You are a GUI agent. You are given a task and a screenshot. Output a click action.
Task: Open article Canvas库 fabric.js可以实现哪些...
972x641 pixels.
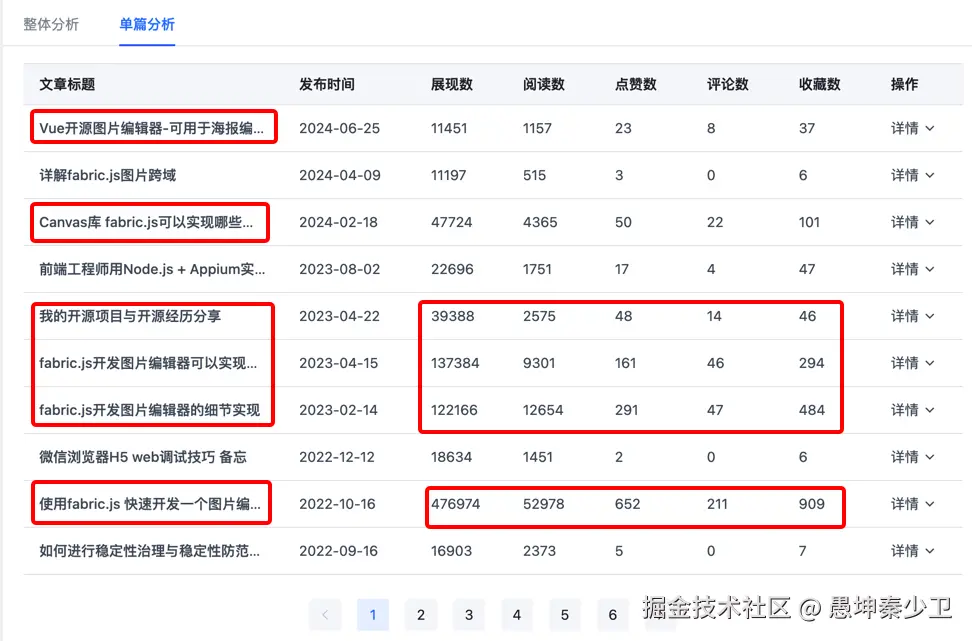pos(146,222)
